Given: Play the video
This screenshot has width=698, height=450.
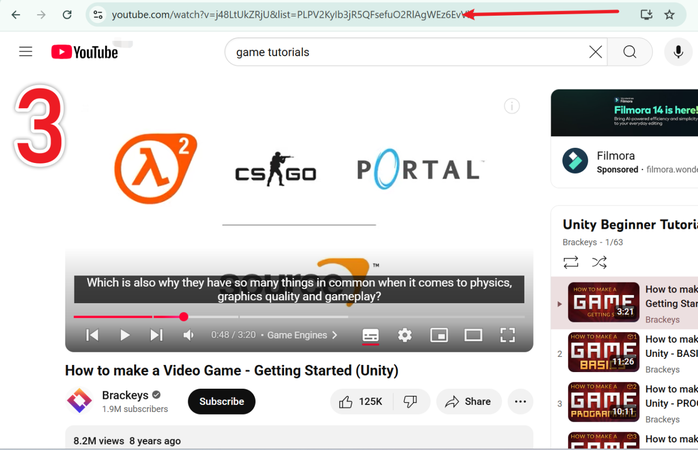Looking at the screenshot, I should click(x=125, y=335).
